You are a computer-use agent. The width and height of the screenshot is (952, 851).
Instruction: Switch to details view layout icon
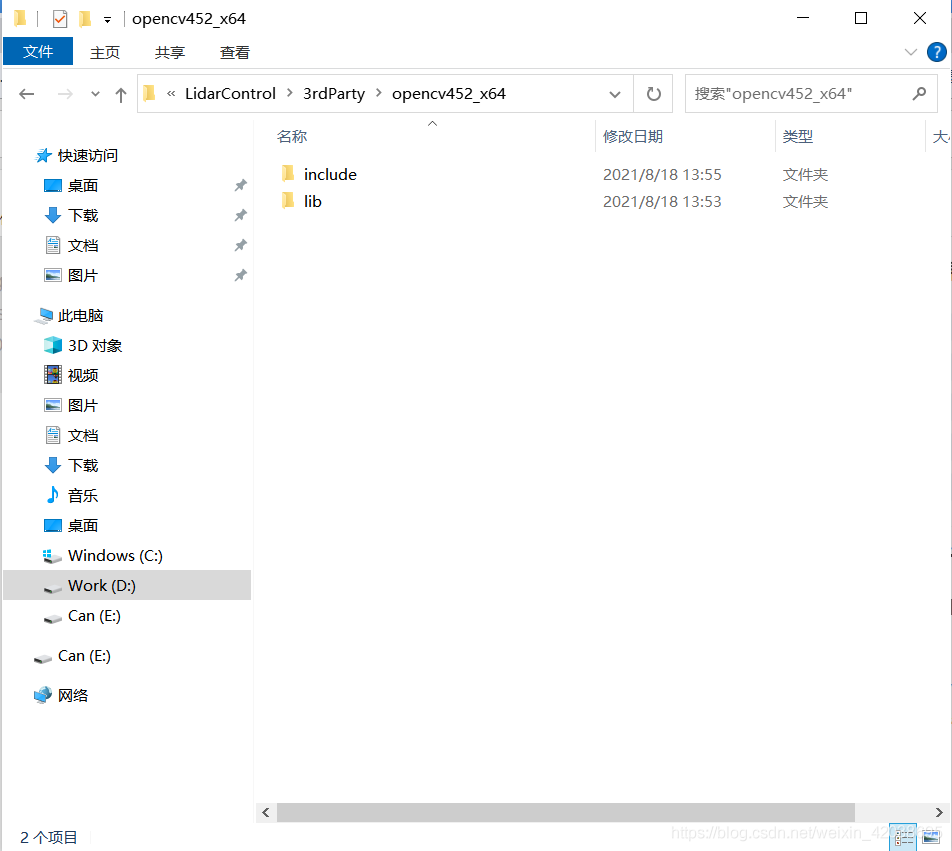903,838
